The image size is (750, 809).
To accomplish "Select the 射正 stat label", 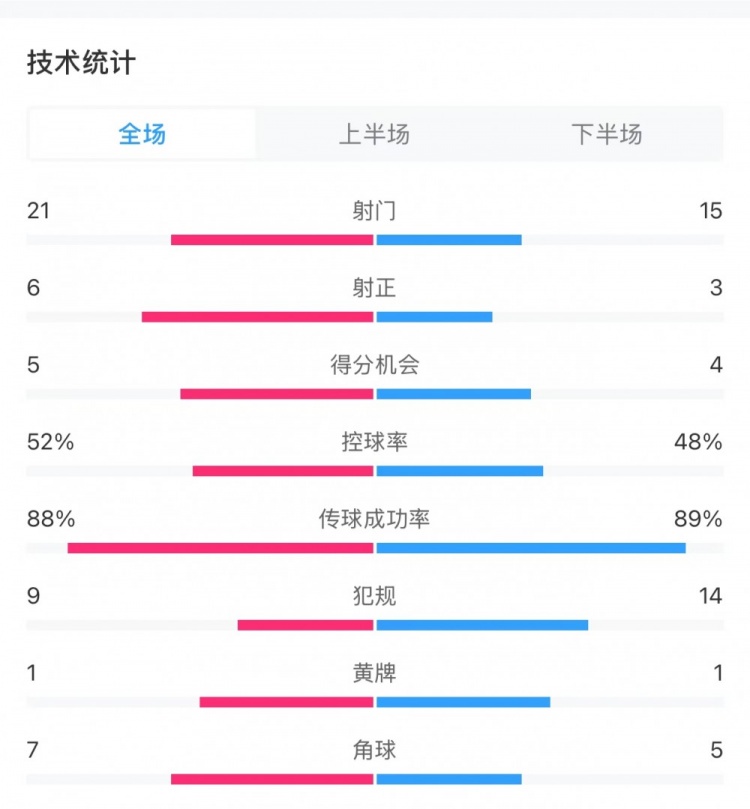I will click(374, 288).
